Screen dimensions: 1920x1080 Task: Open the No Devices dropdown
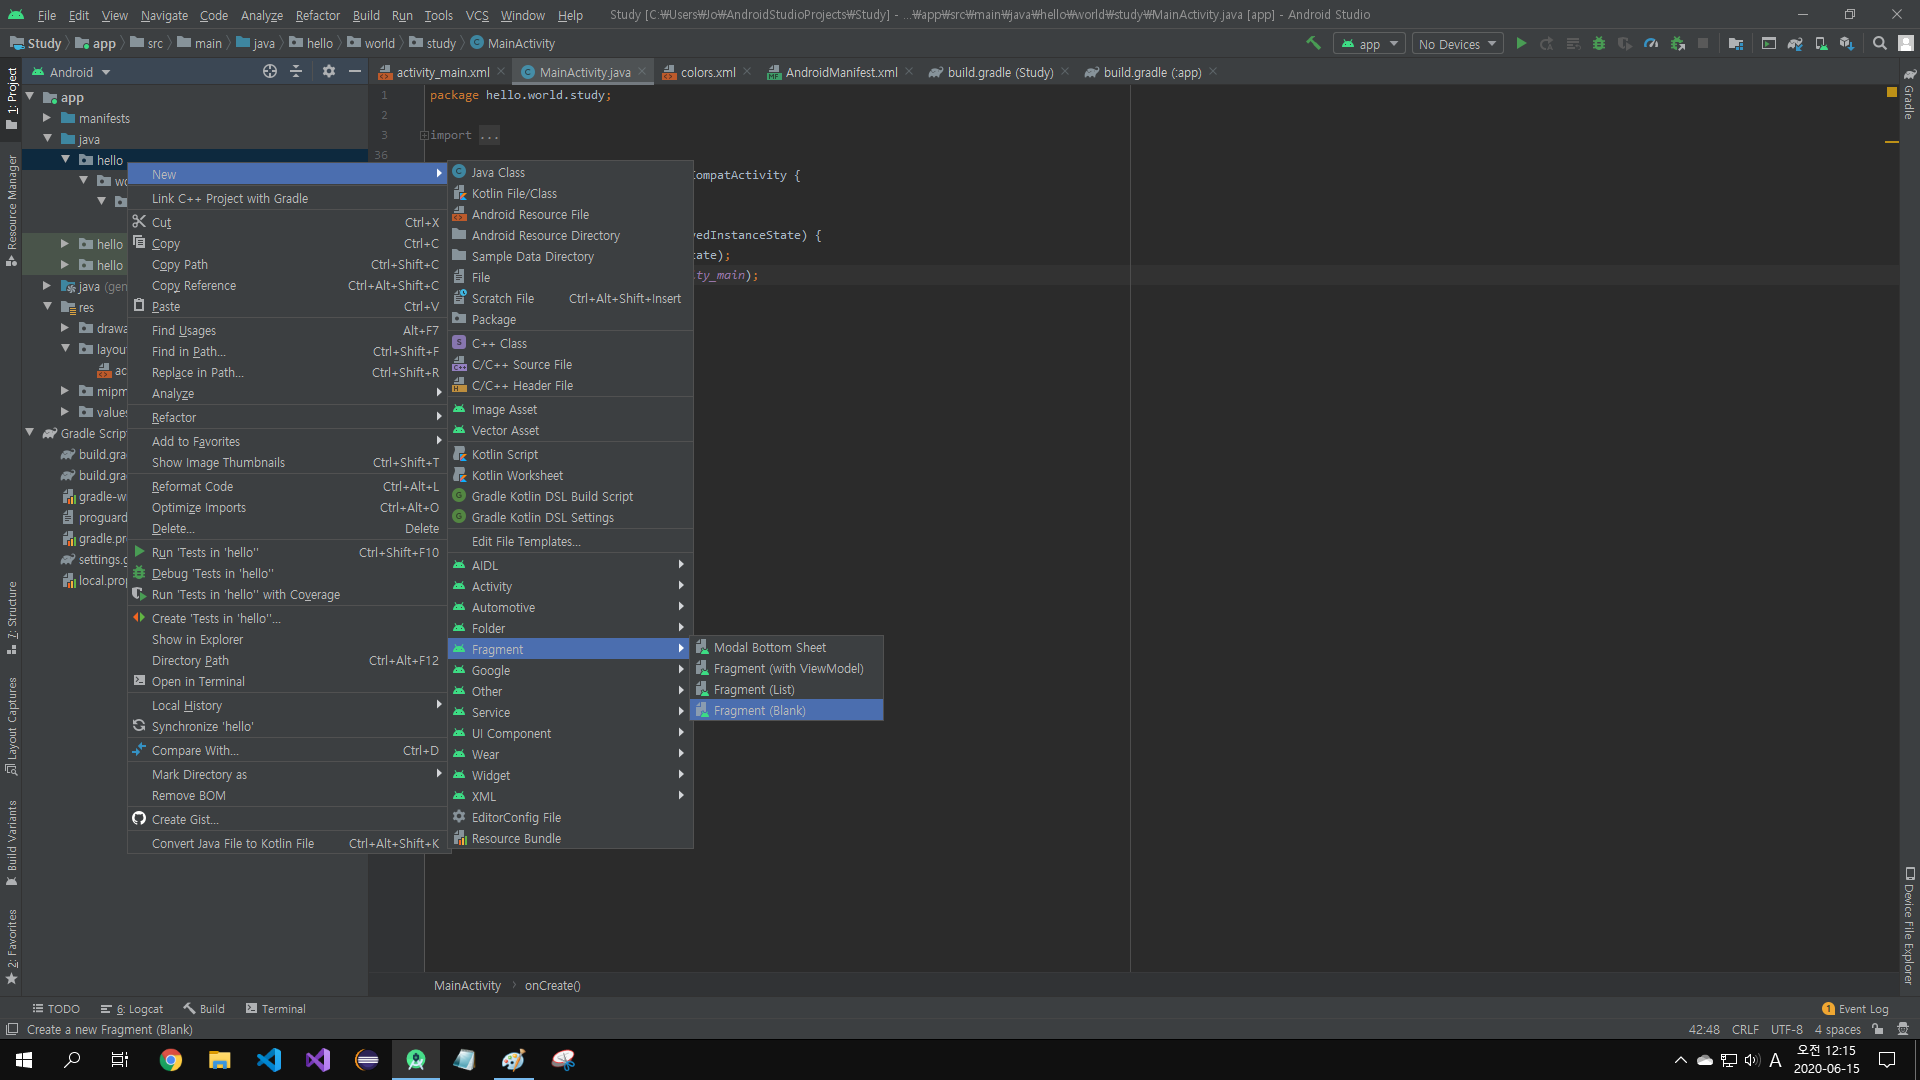(1456, 44)
